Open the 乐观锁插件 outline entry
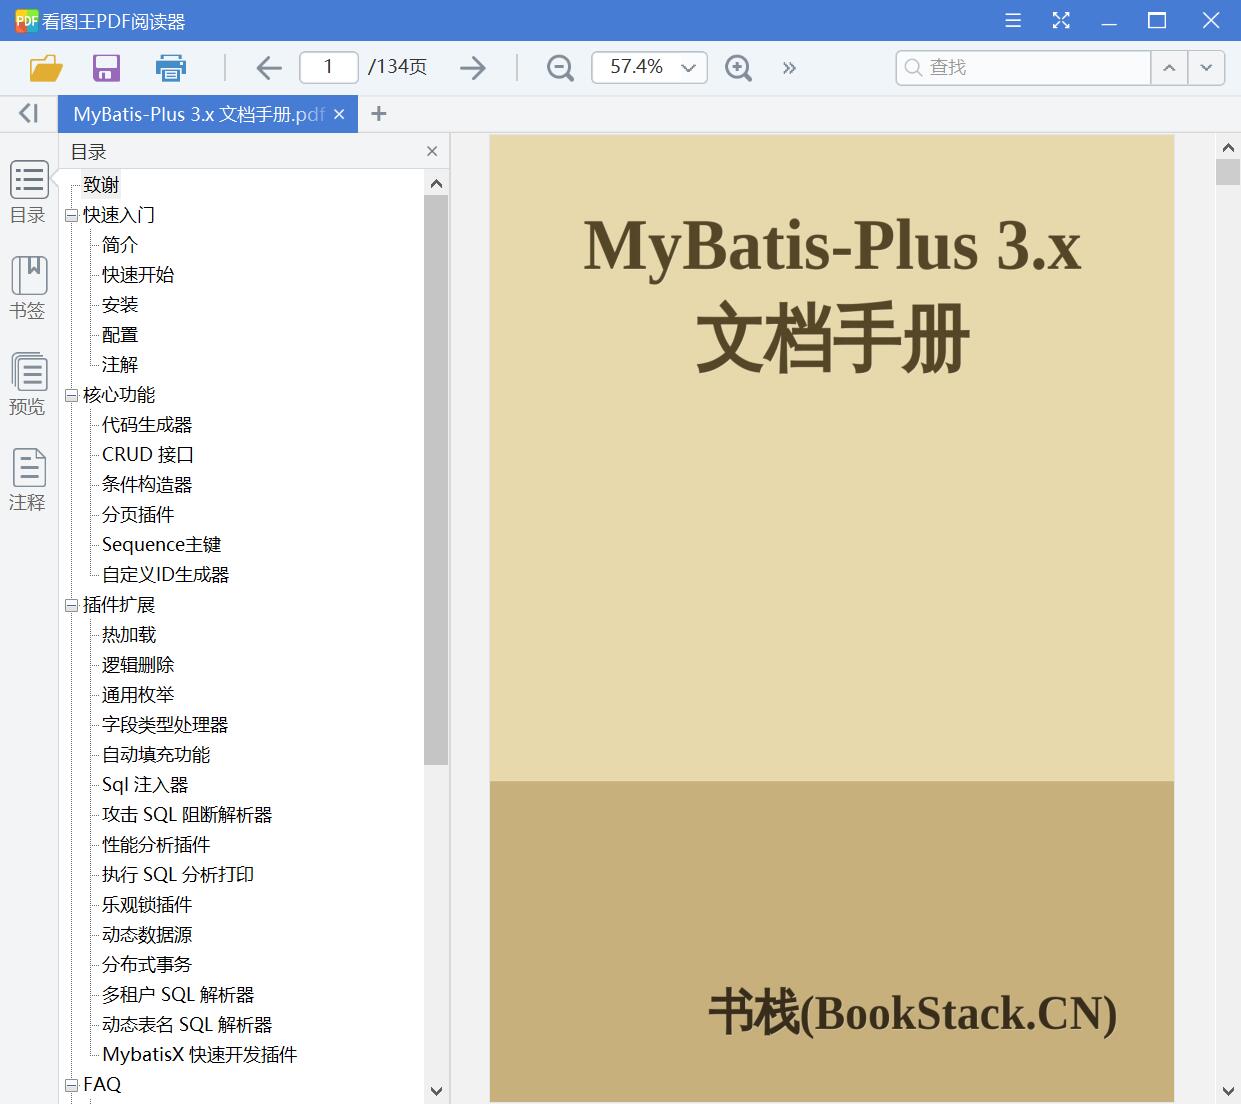This screenshot has height=1104, width=1241. point(147,905)
